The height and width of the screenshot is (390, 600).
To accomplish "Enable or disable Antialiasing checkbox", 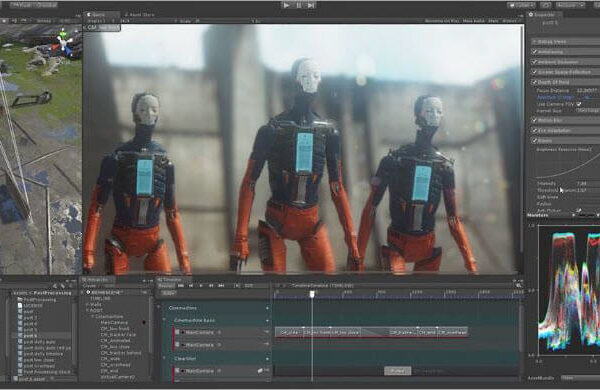I will [535, 51].
